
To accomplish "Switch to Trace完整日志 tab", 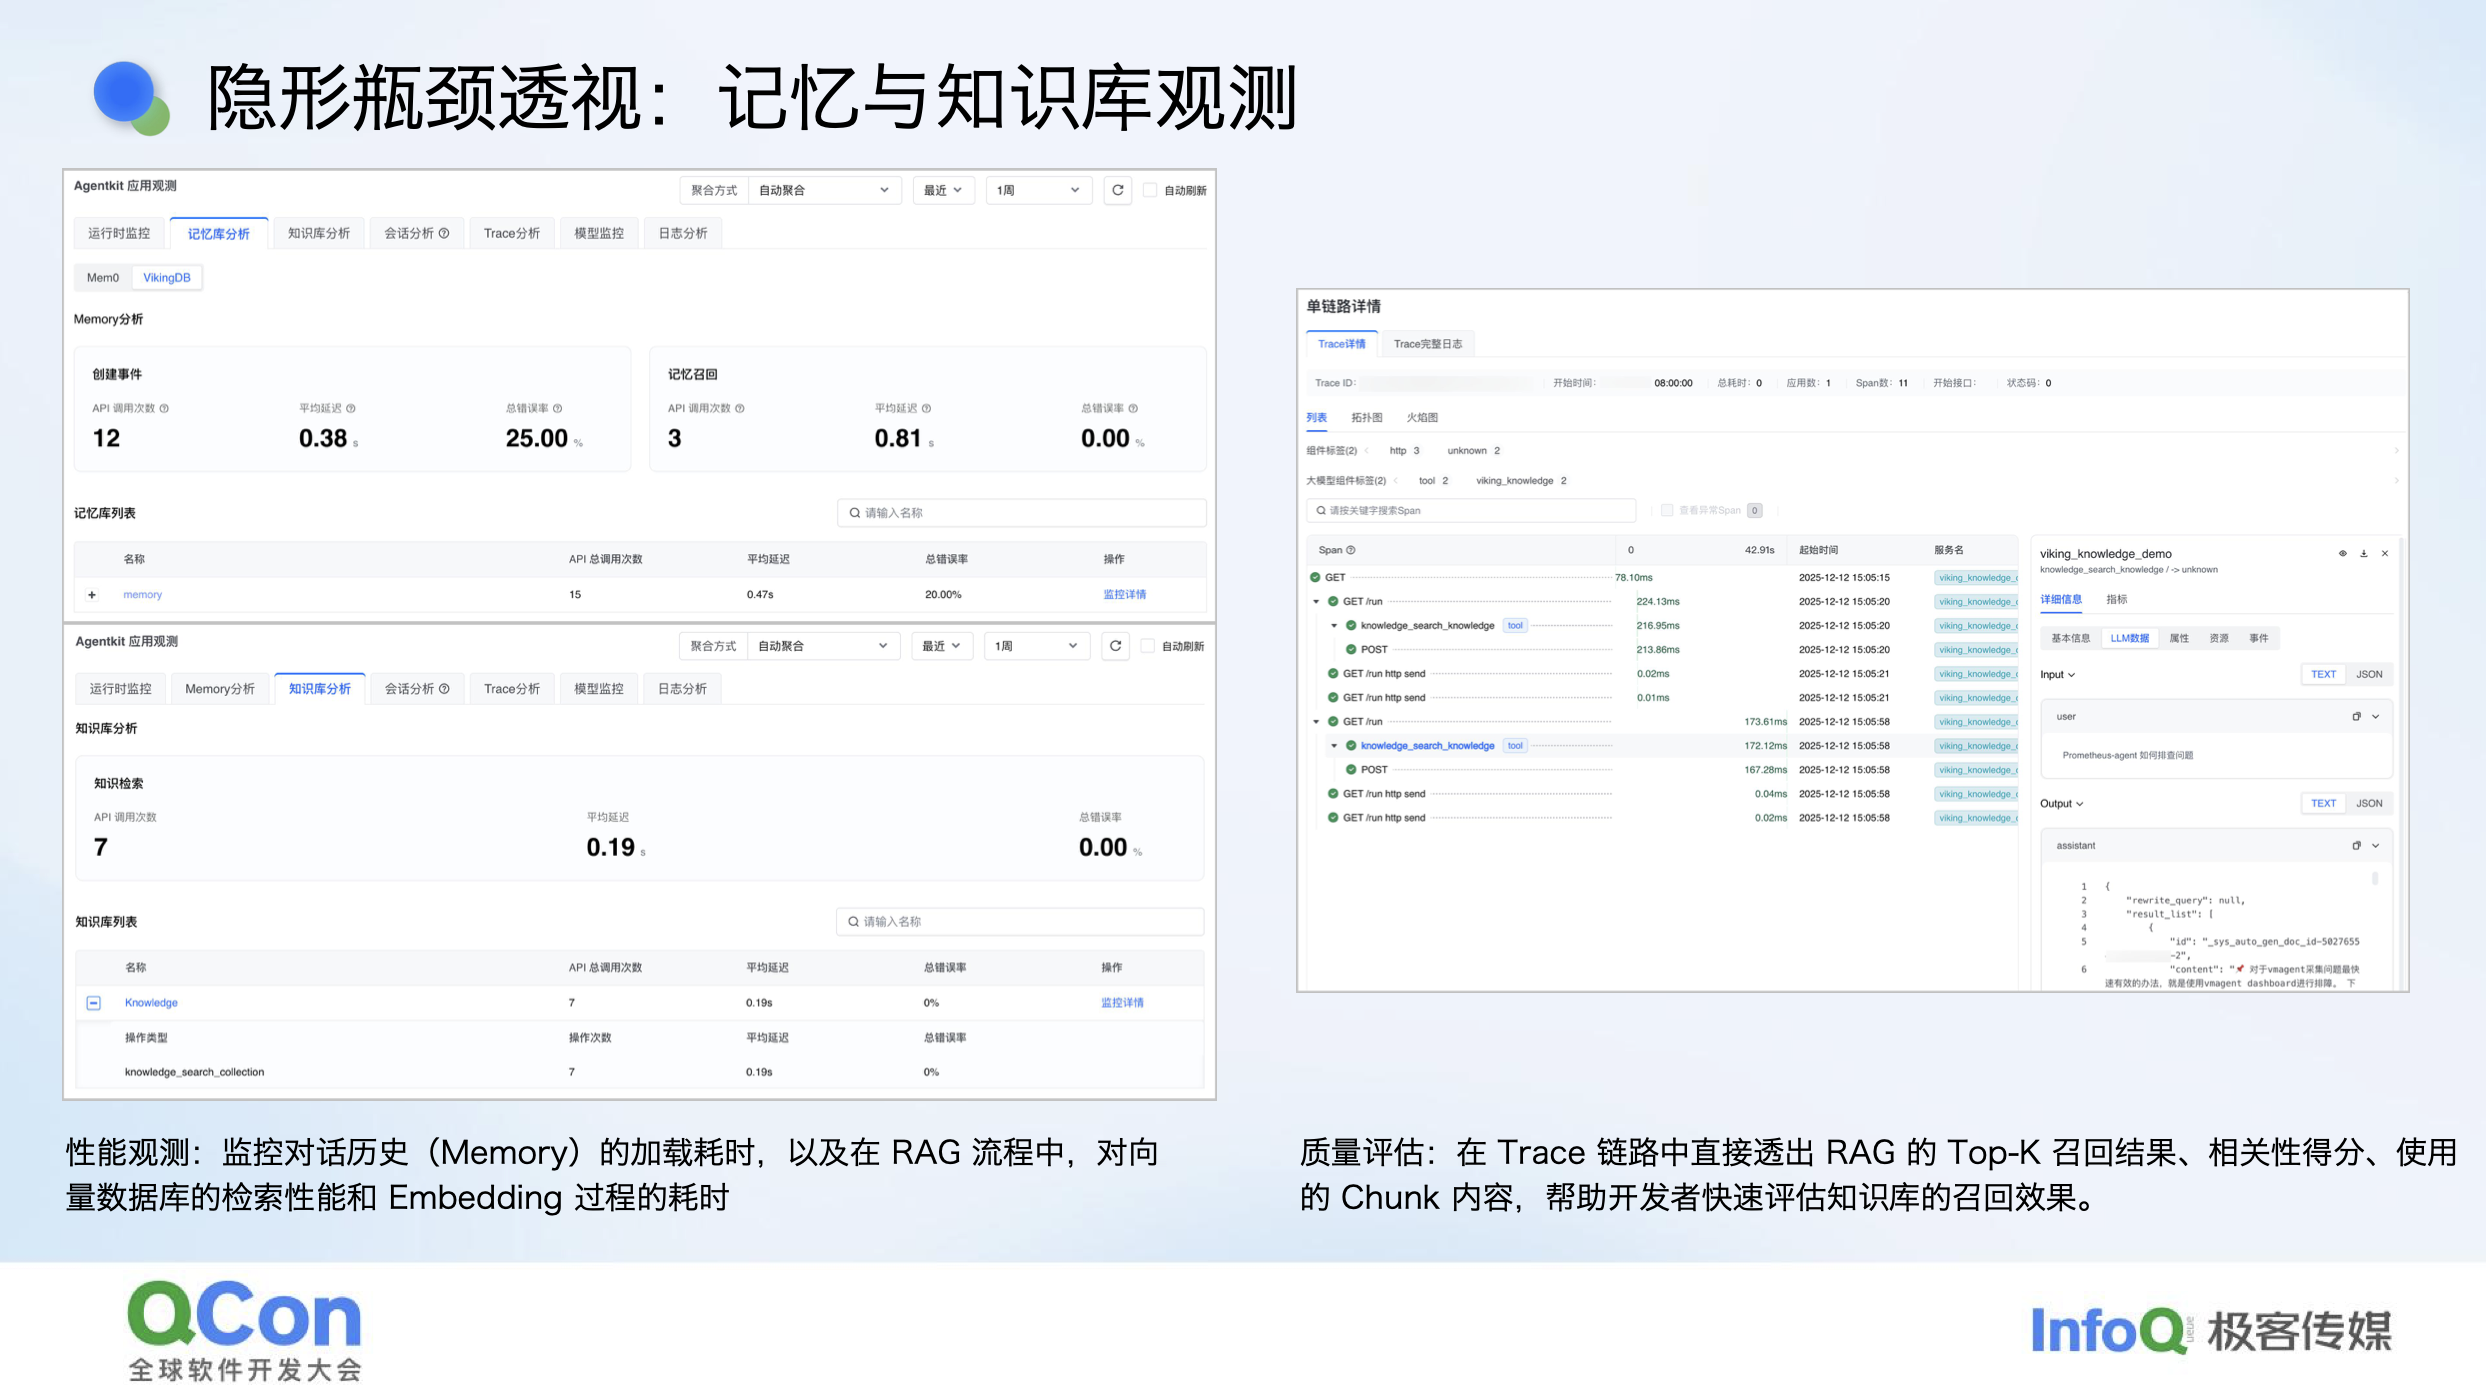I will click(x=1428, y=344).
